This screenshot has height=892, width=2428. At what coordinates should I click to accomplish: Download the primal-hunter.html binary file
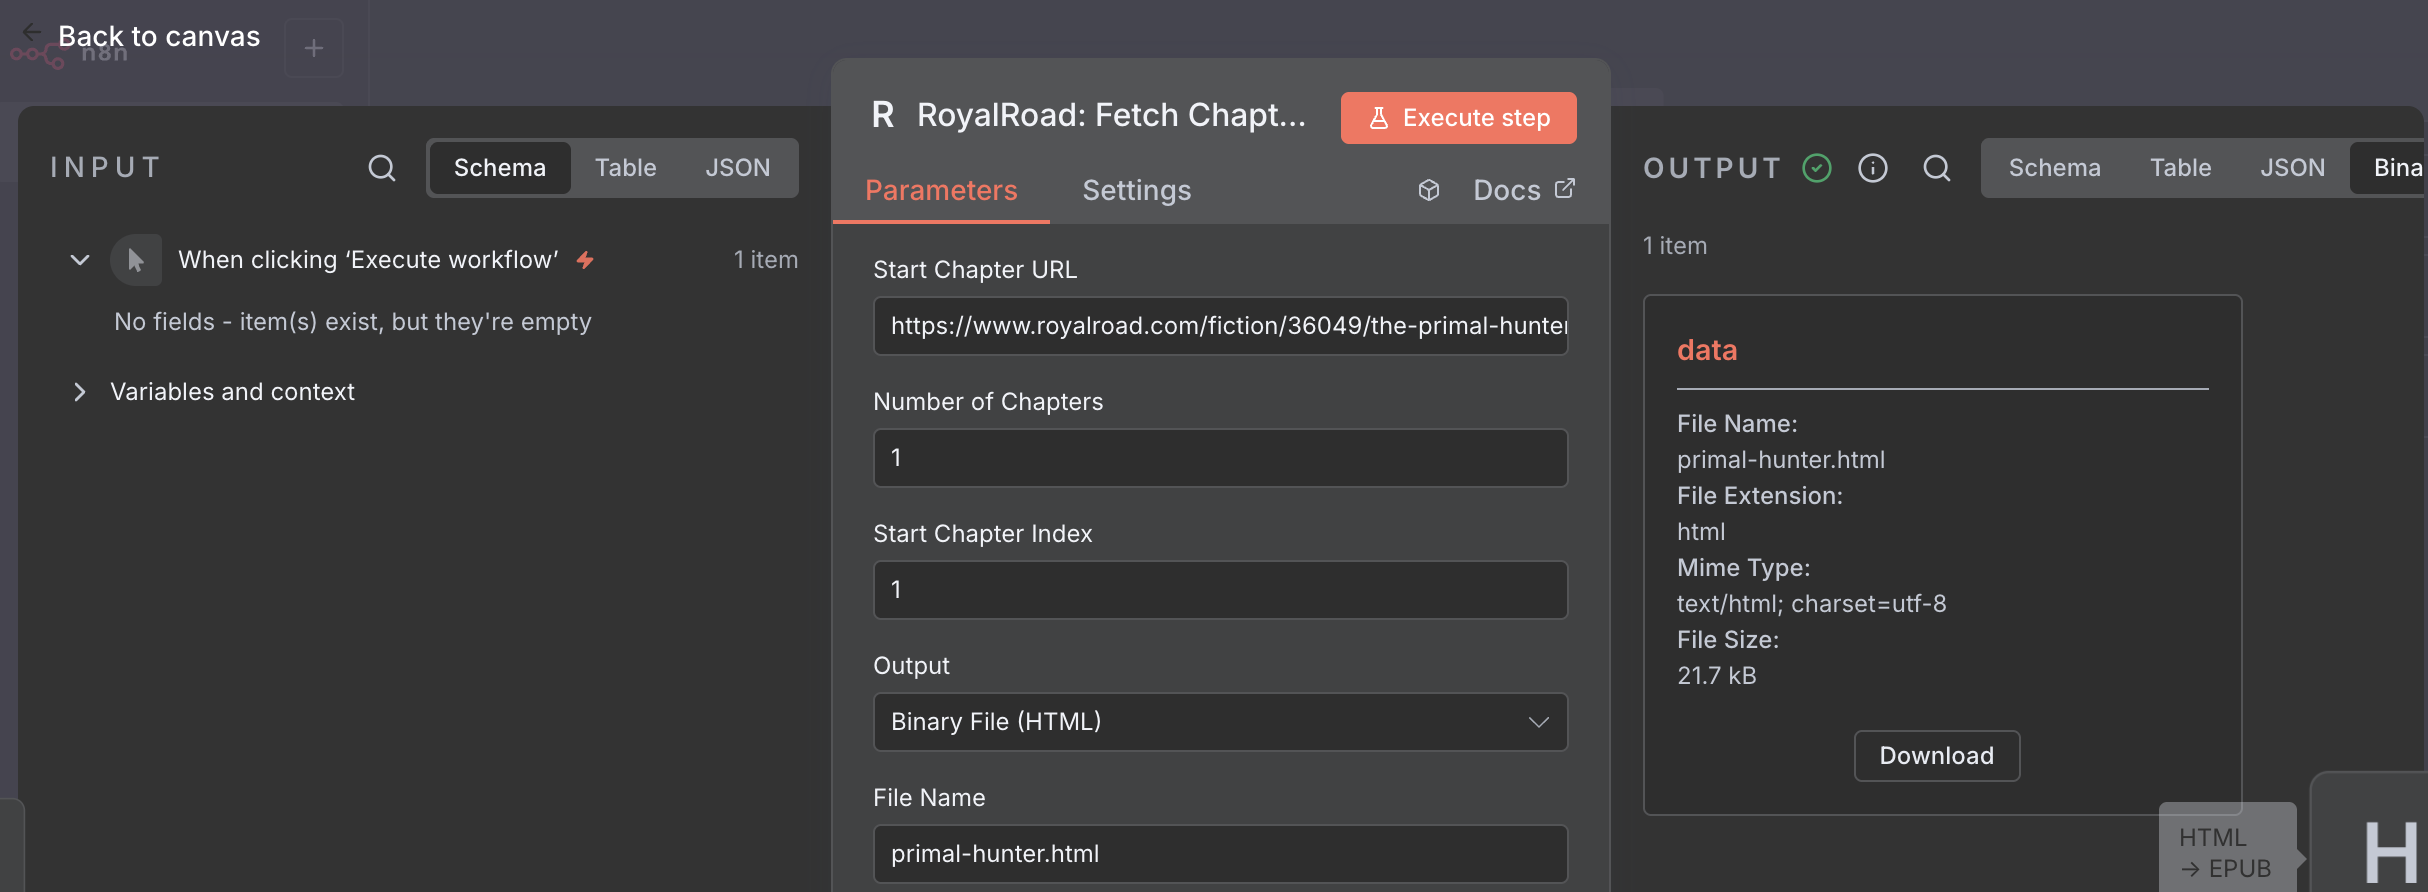pos(1937,756)
